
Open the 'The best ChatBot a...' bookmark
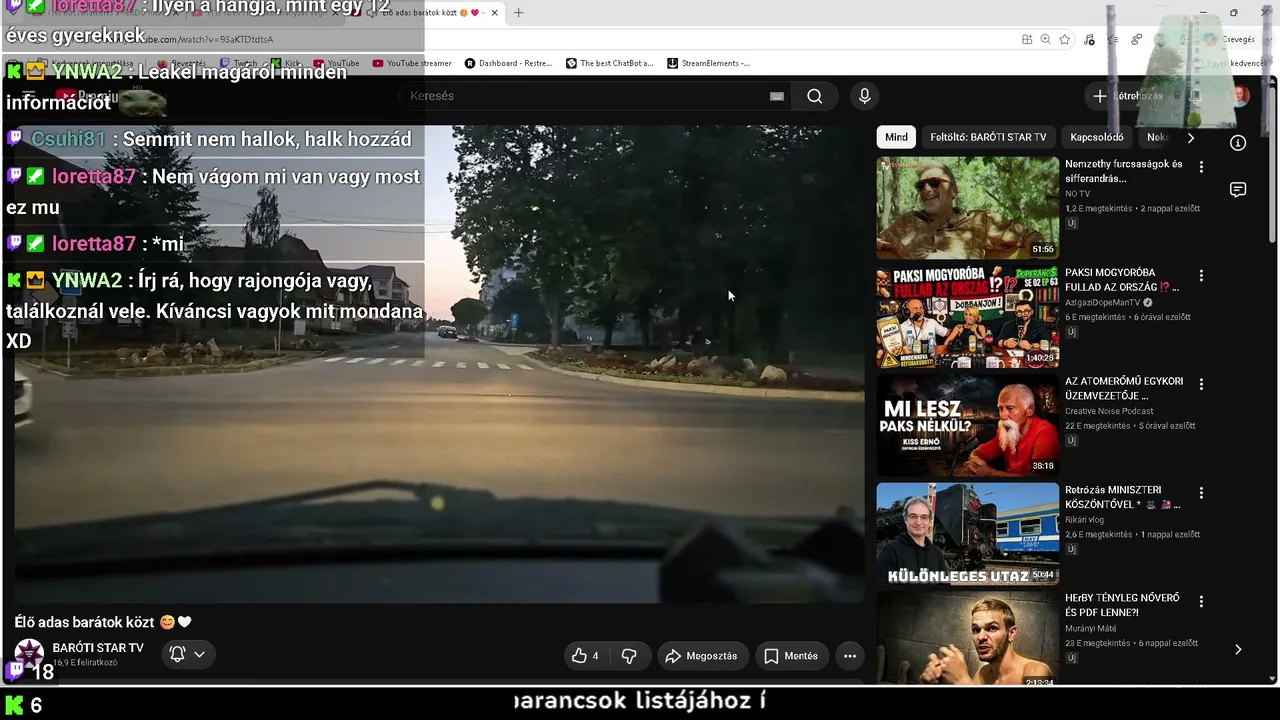(609, 63)
